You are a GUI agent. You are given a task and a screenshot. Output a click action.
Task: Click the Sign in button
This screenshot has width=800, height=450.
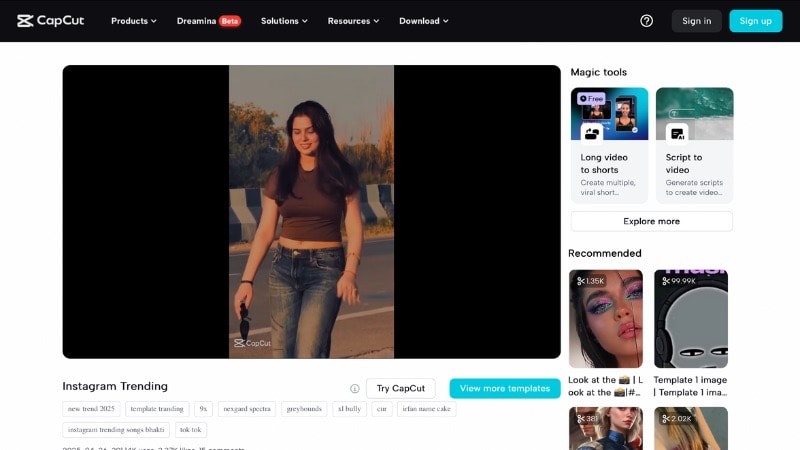coord(696,21)
